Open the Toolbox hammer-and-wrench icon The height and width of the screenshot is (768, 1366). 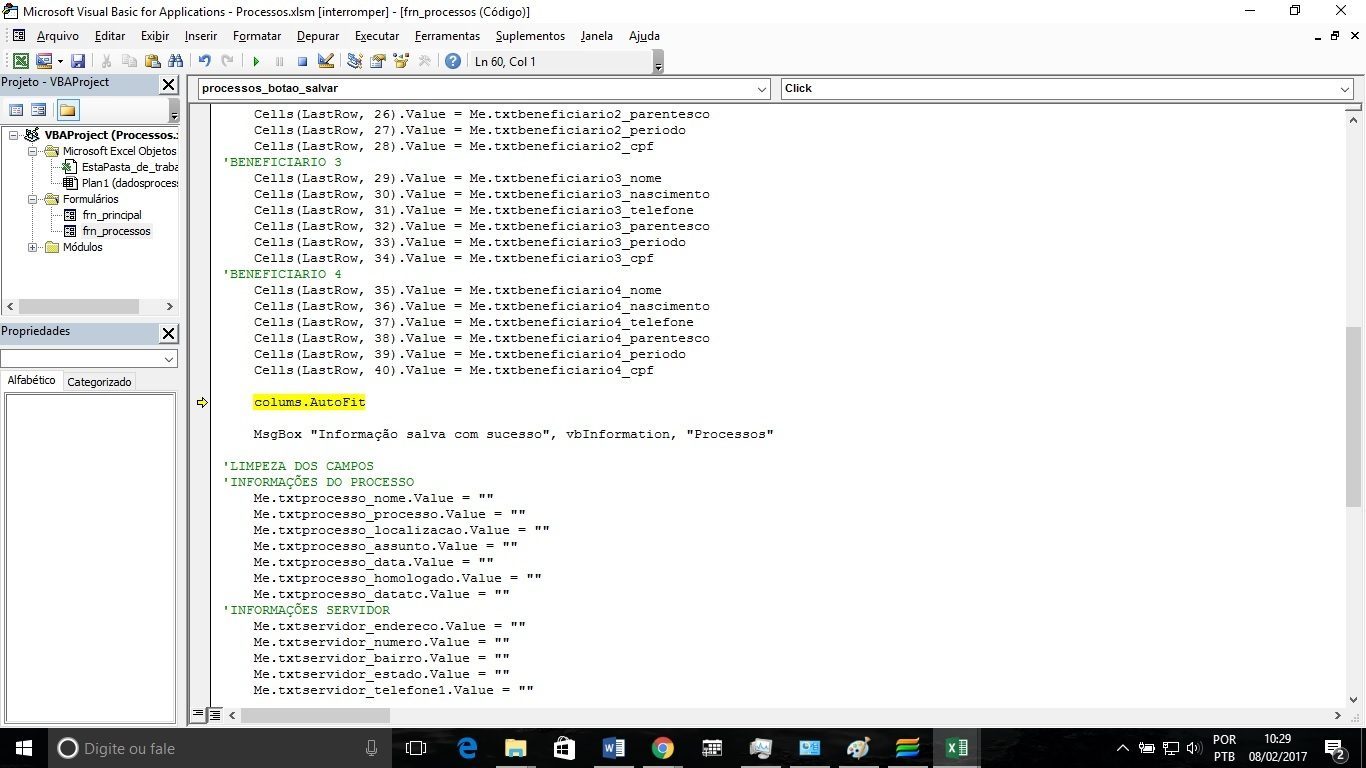click(x=424, y=61)
